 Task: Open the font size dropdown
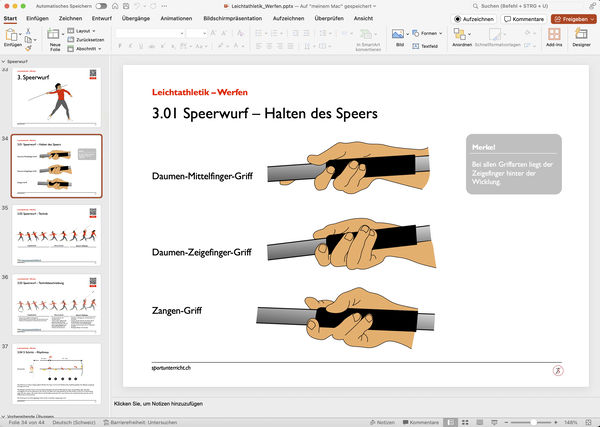click(x=204, y=34)
